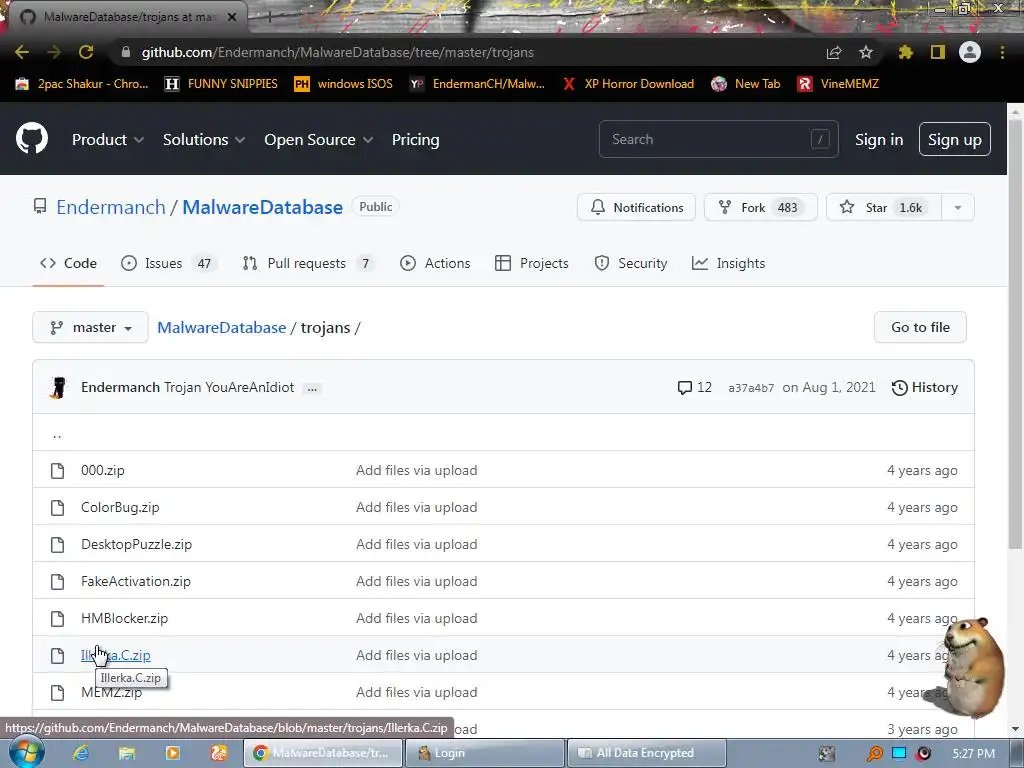Expand the Solutions dropdown
The width and height of the screenshot is (1024, 768).
click(x=204, y=140)
